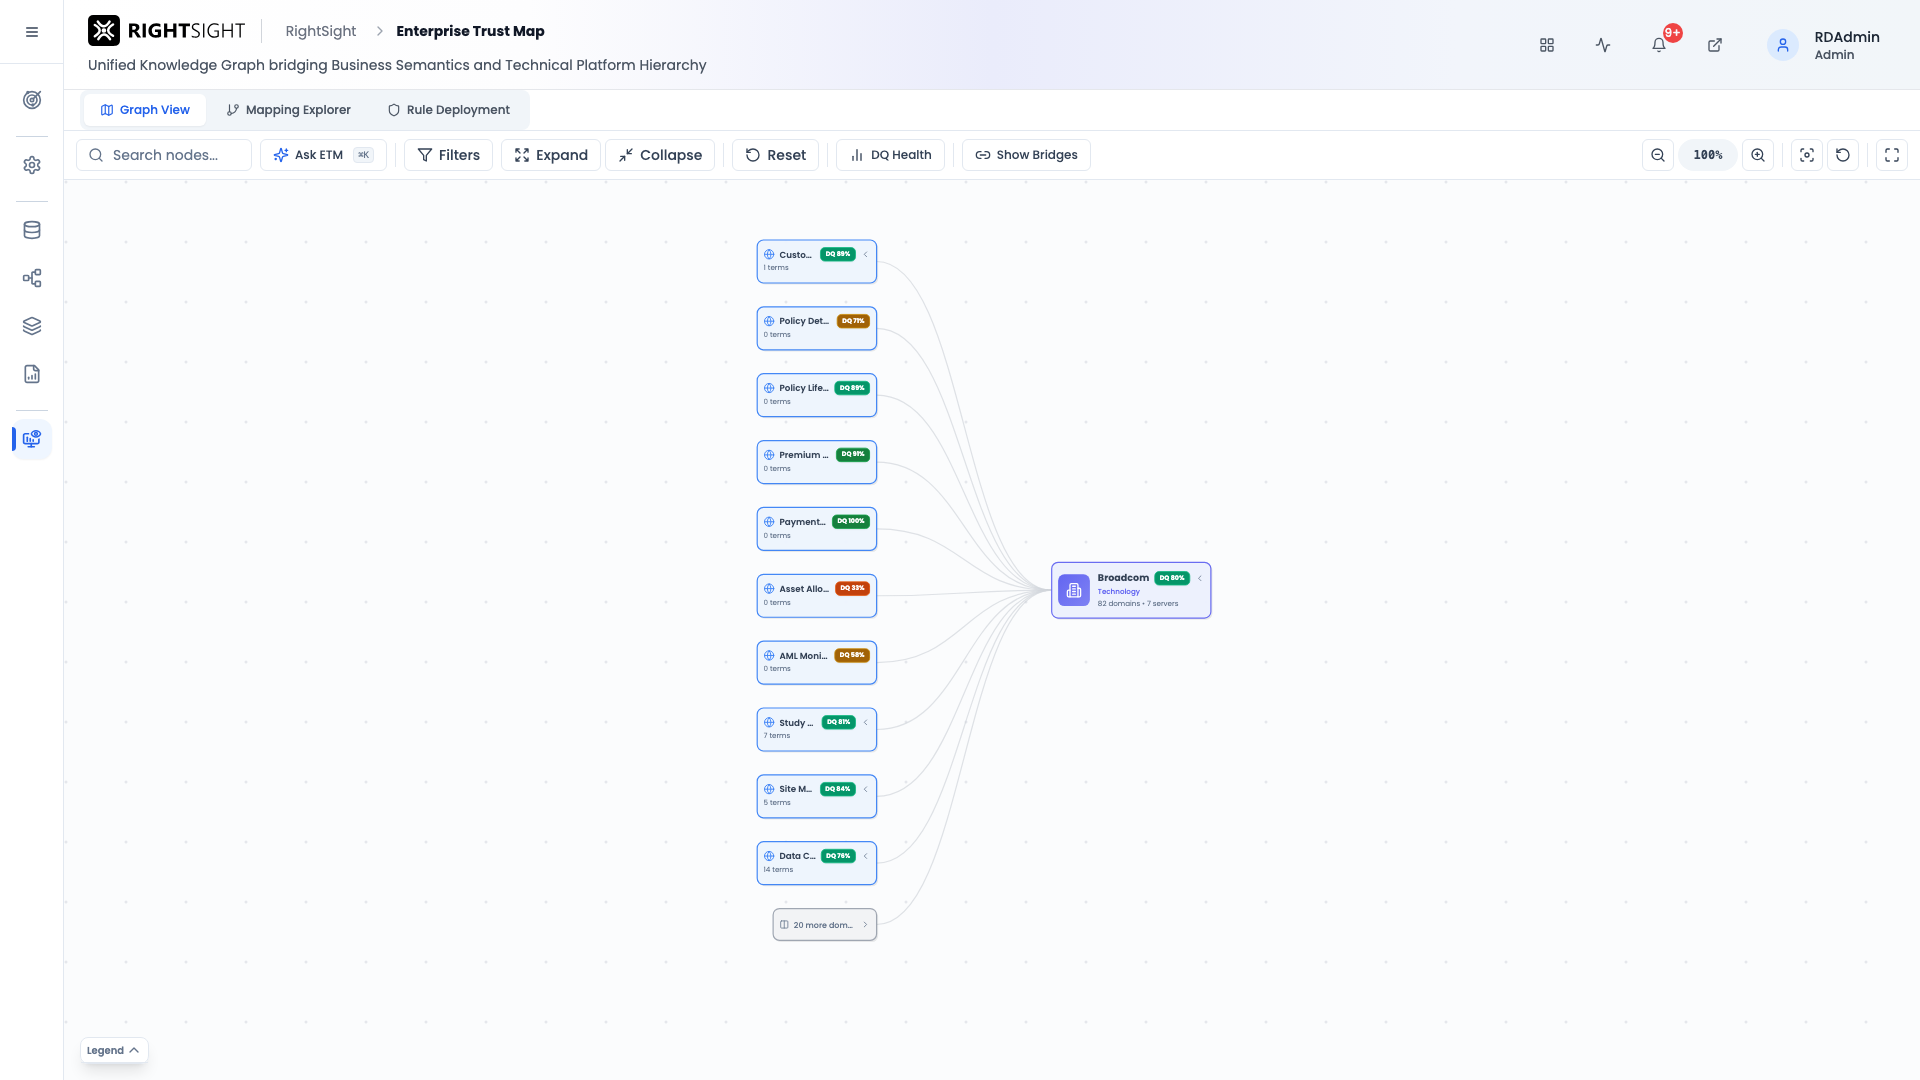The image size is (1920, 1080).
Task: Select the Asset Allo... domain node
Action: [x=817, y=596]
